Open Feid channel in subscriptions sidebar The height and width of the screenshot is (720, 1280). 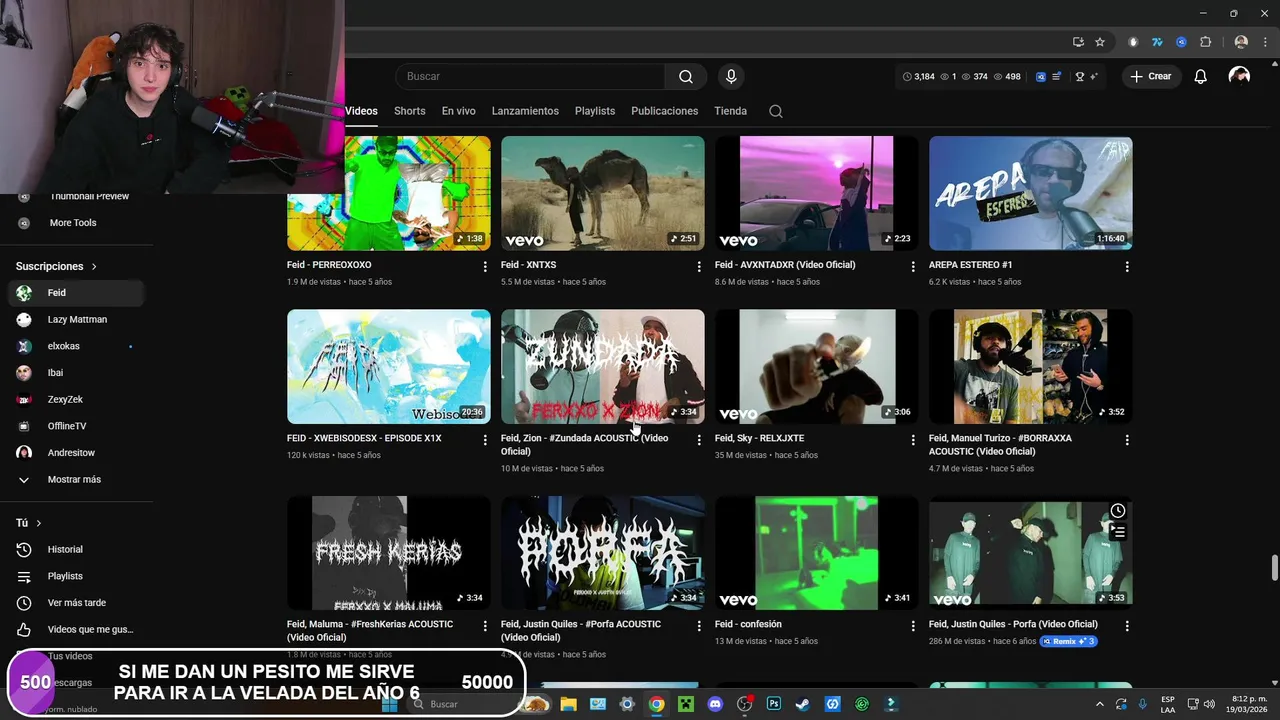click(x=76, y=293)
